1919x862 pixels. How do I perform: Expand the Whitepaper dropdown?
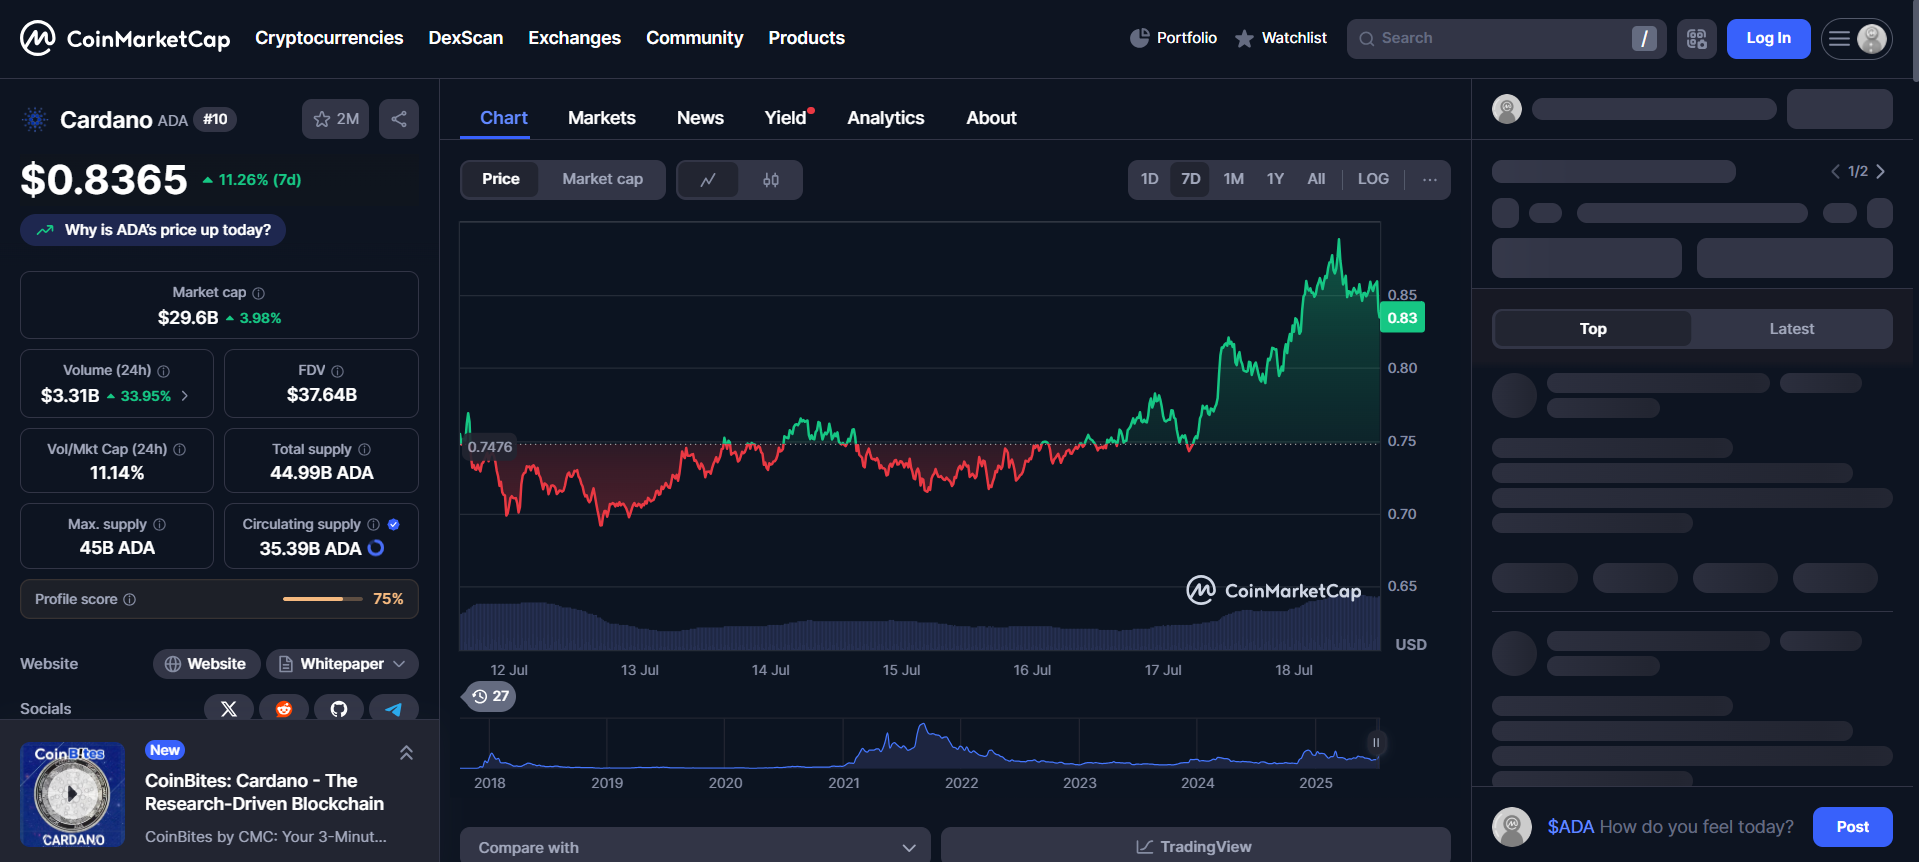coord(343,664)
